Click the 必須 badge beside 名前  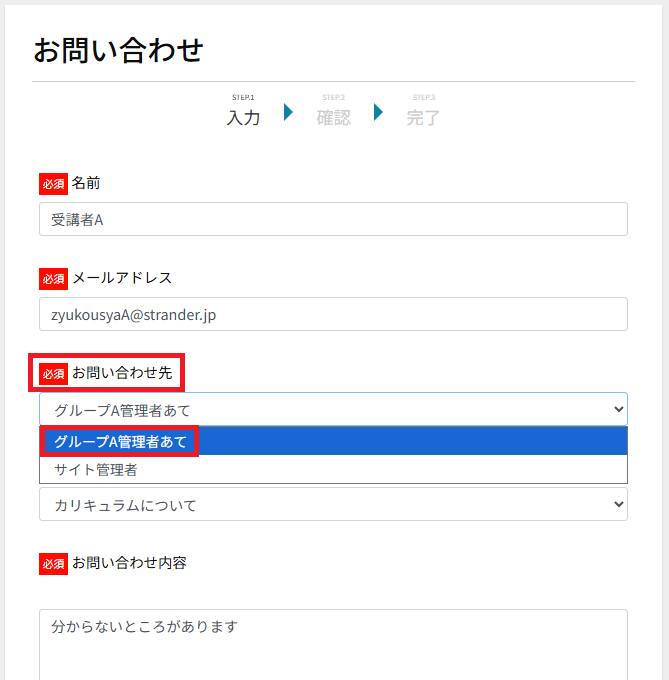point(53,184)
